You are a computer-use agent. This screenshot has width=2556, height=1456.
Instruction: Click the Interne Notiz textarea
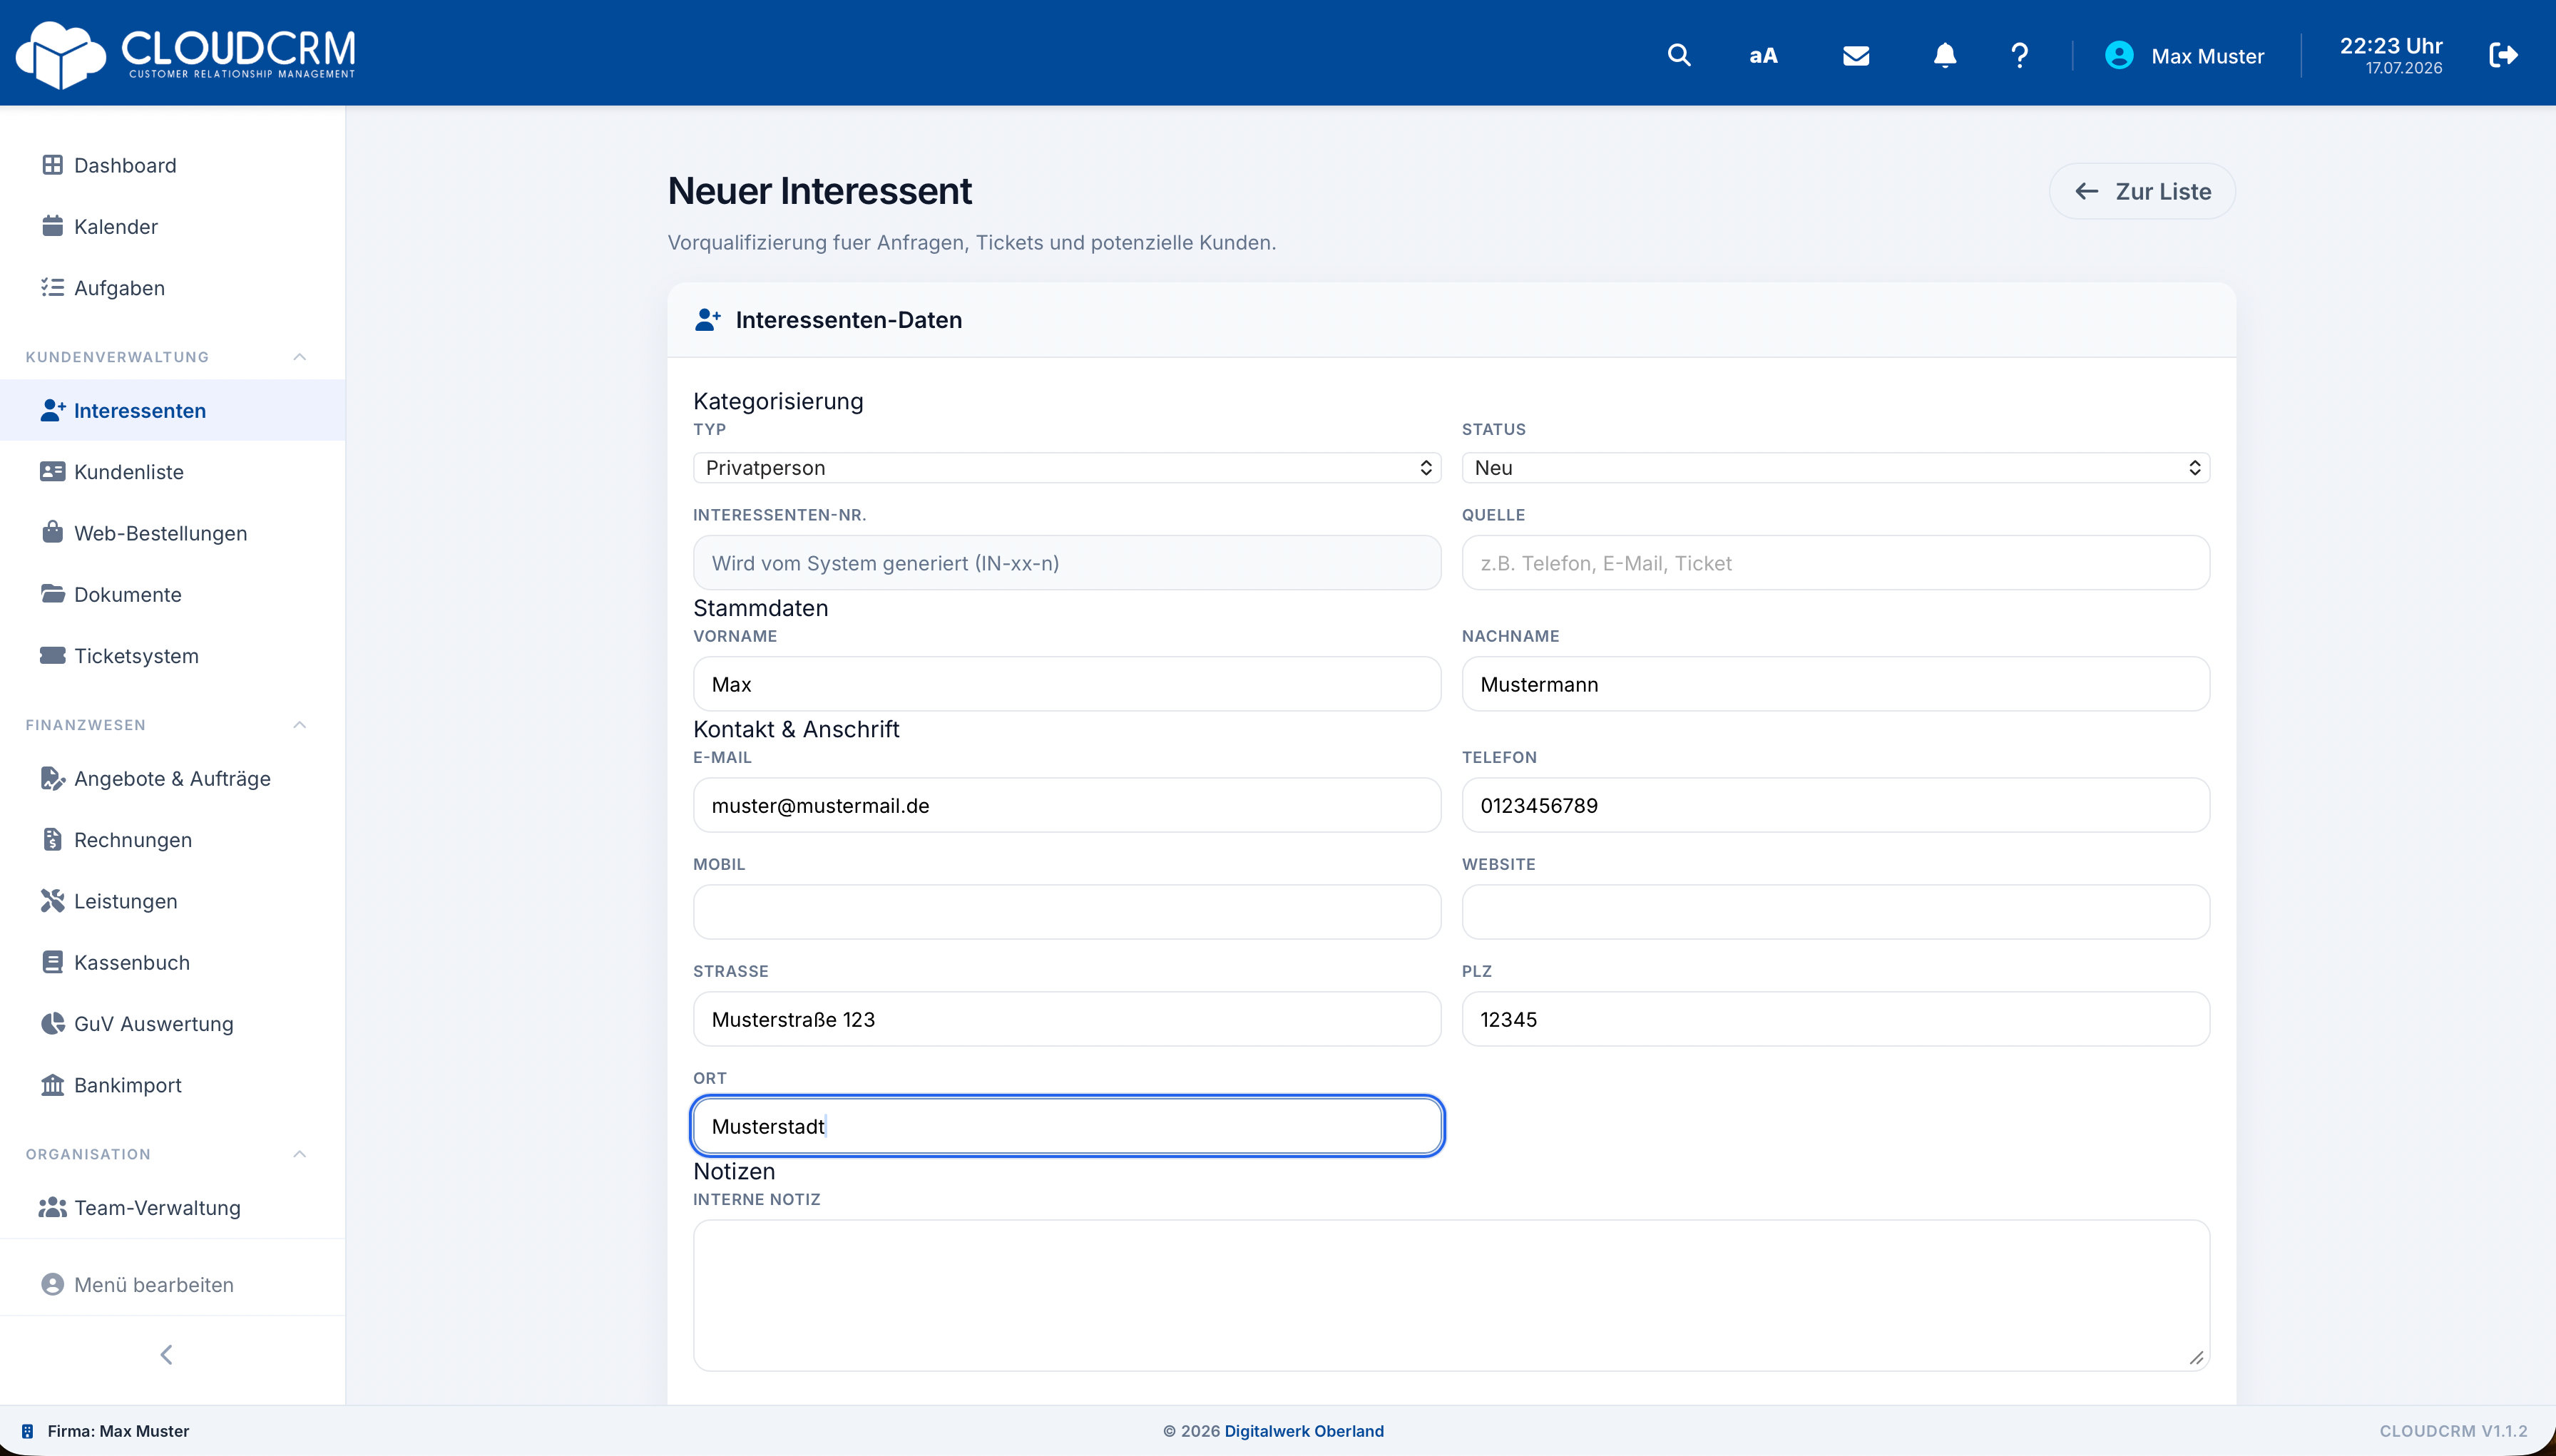coord(1451,1294)
